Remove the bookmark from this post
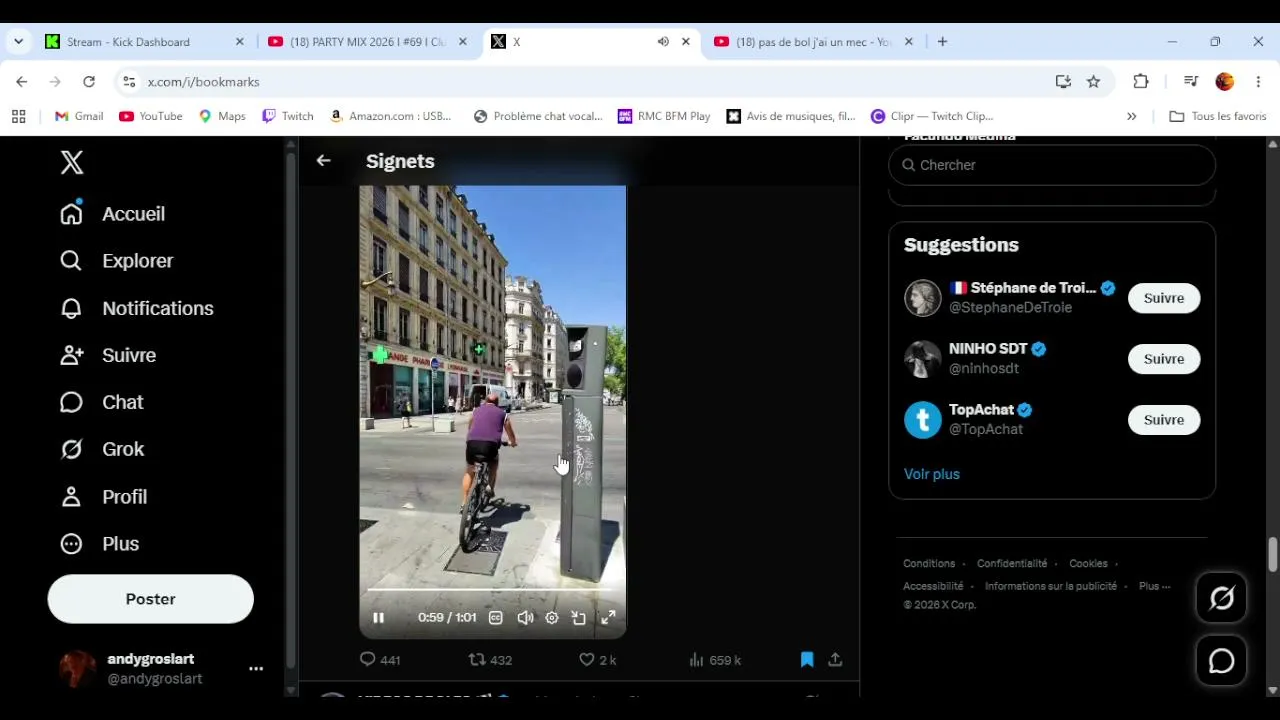 (x=807, y=660)
